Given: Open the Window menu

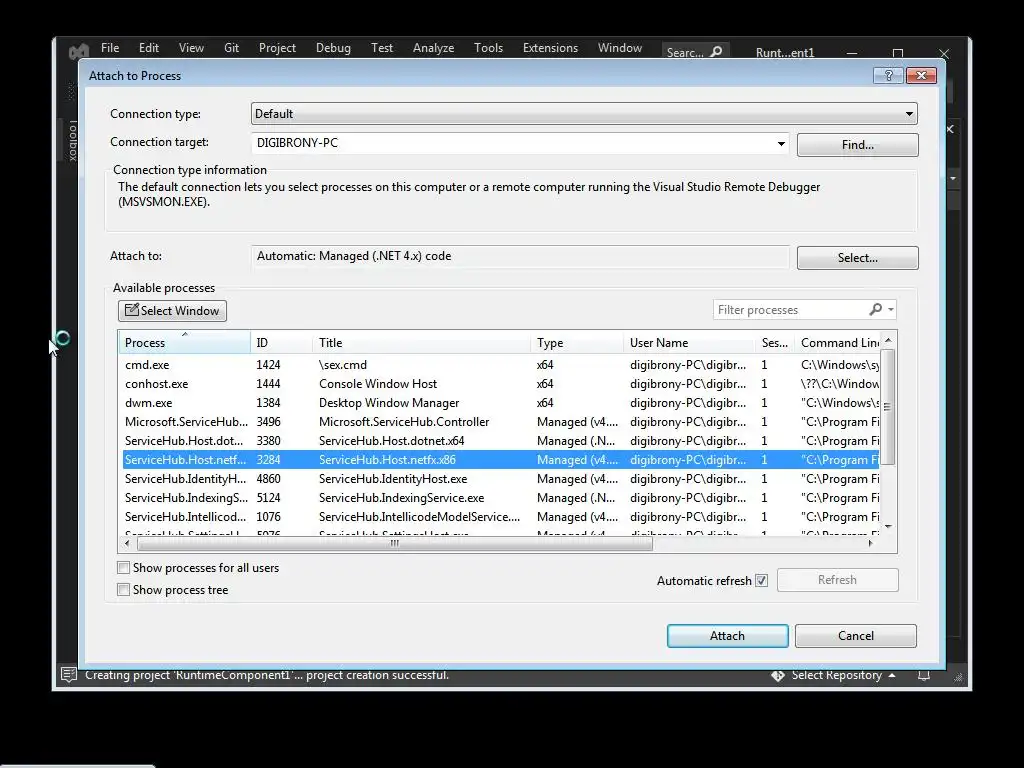Looking at the screenshot, I should (620, 48).
